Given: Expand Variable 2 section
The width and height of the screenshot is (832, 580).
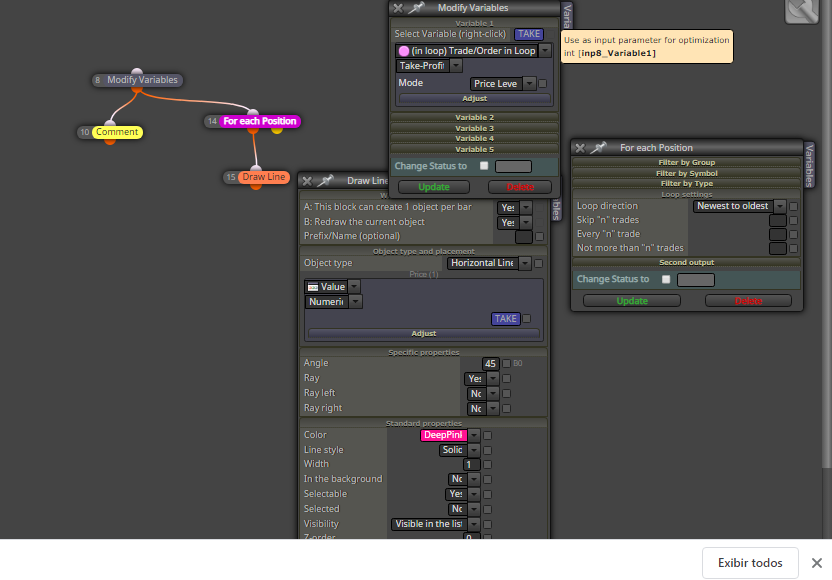Looking at the screenshot, I should [474, 117].
